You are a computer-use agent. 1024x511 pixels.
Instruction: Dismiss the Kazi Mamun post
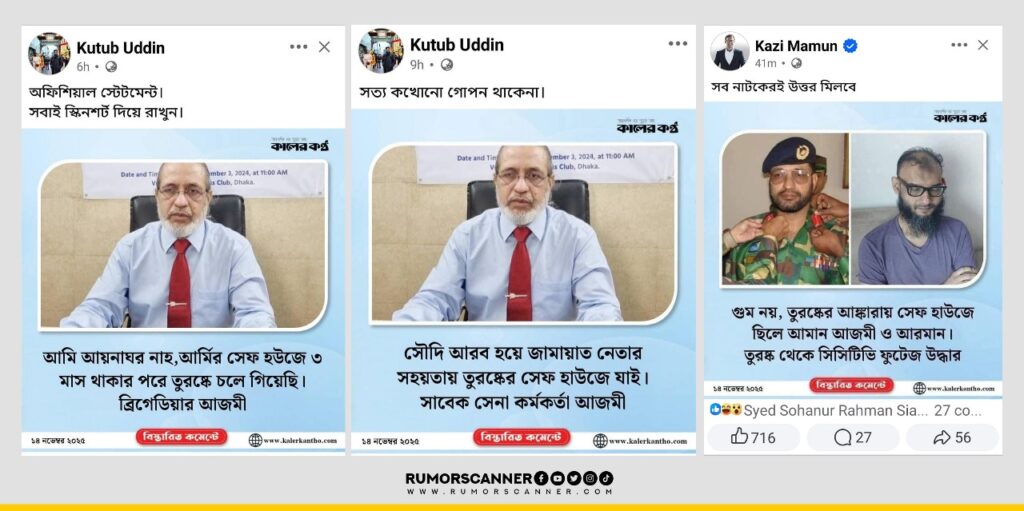tap(983, 45)
